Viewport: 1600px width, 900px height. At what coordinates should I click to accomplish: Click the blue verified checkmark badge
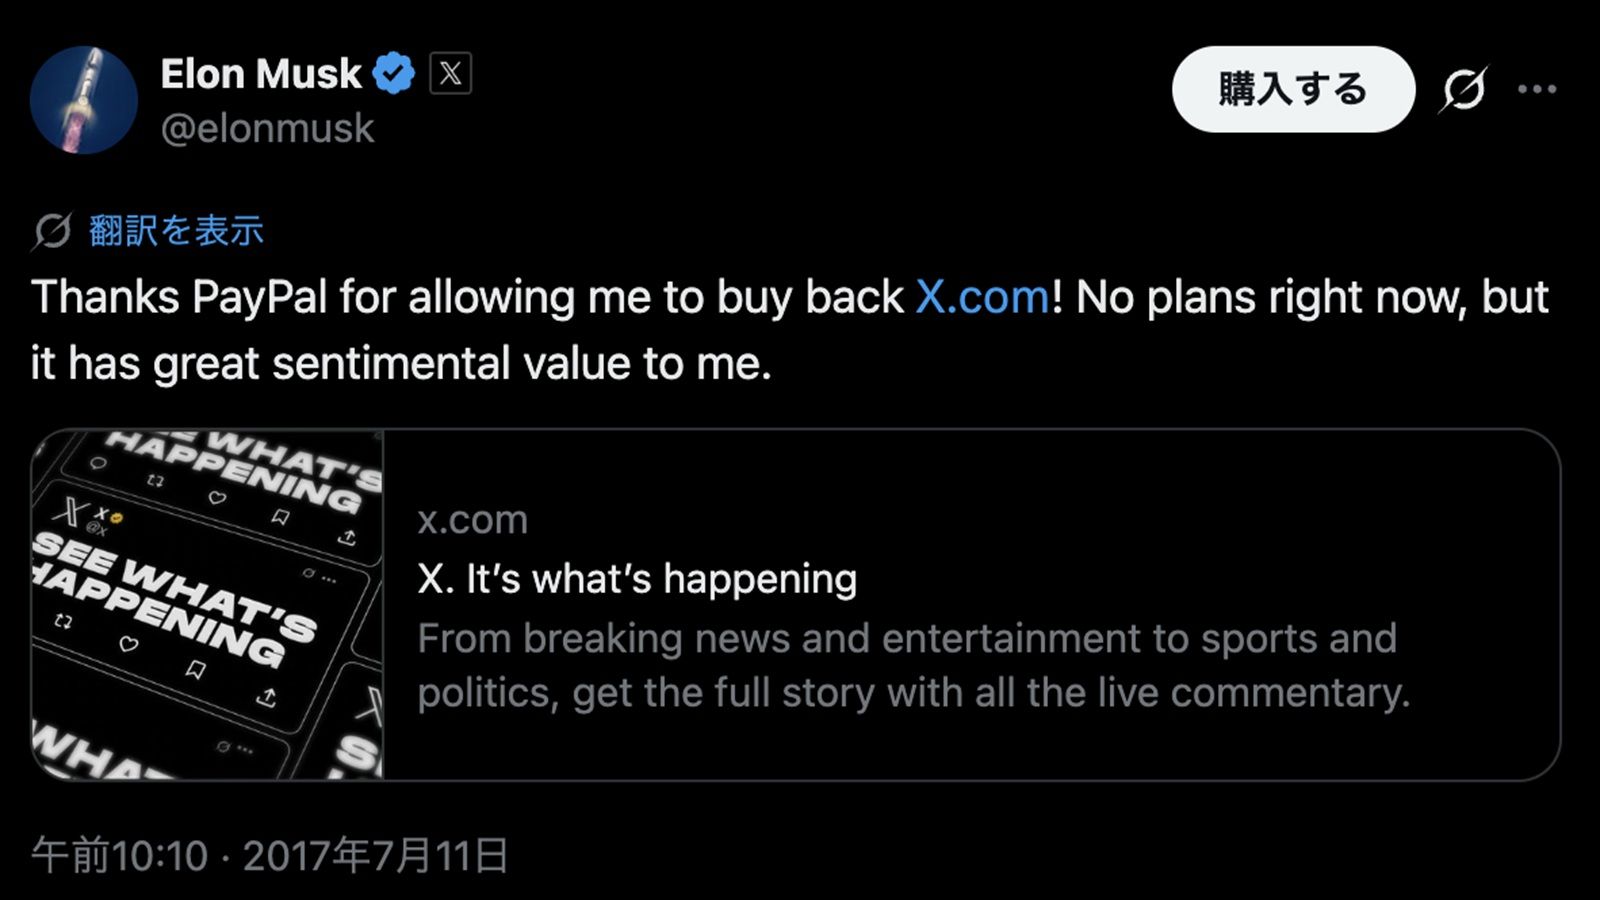point(394,74)
